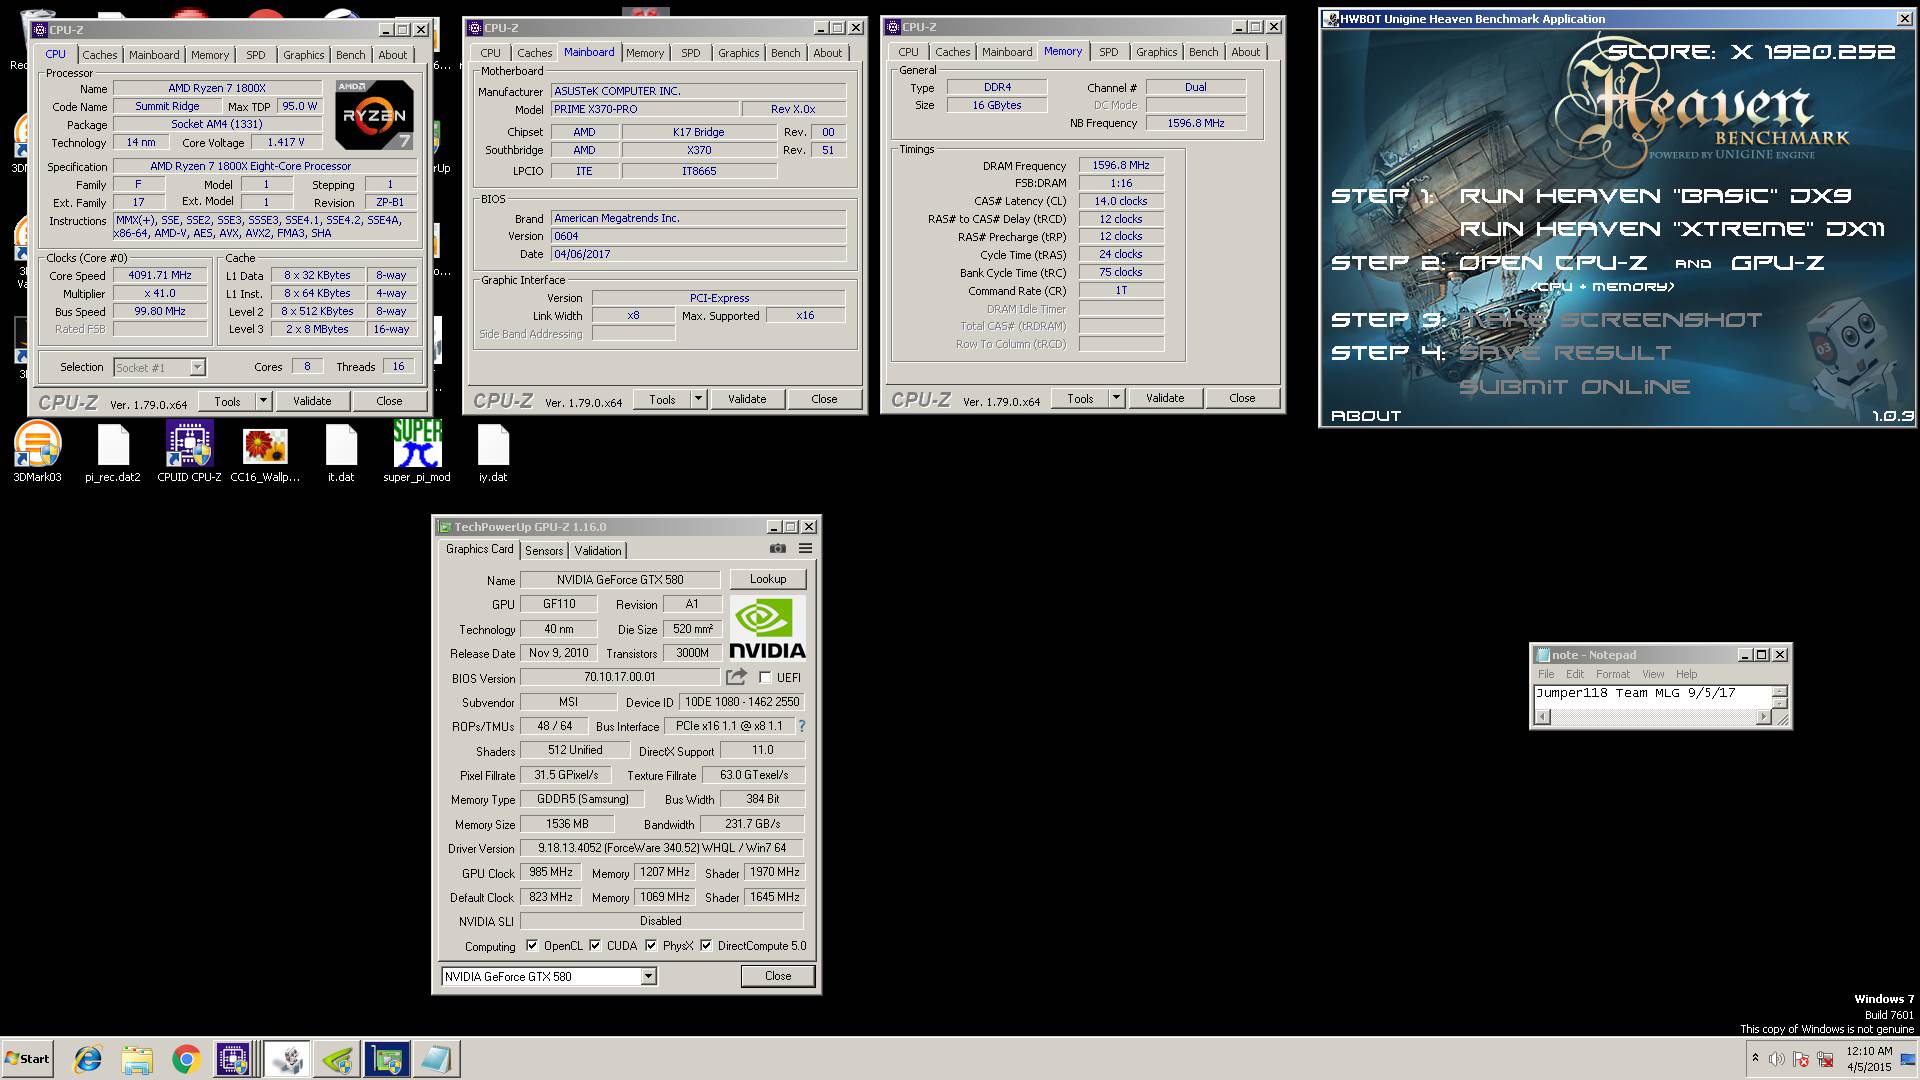Switch to Sensors tab in GPU-Z
1920x1080 pixels.
pyautogui.click(x=544, y=551)
